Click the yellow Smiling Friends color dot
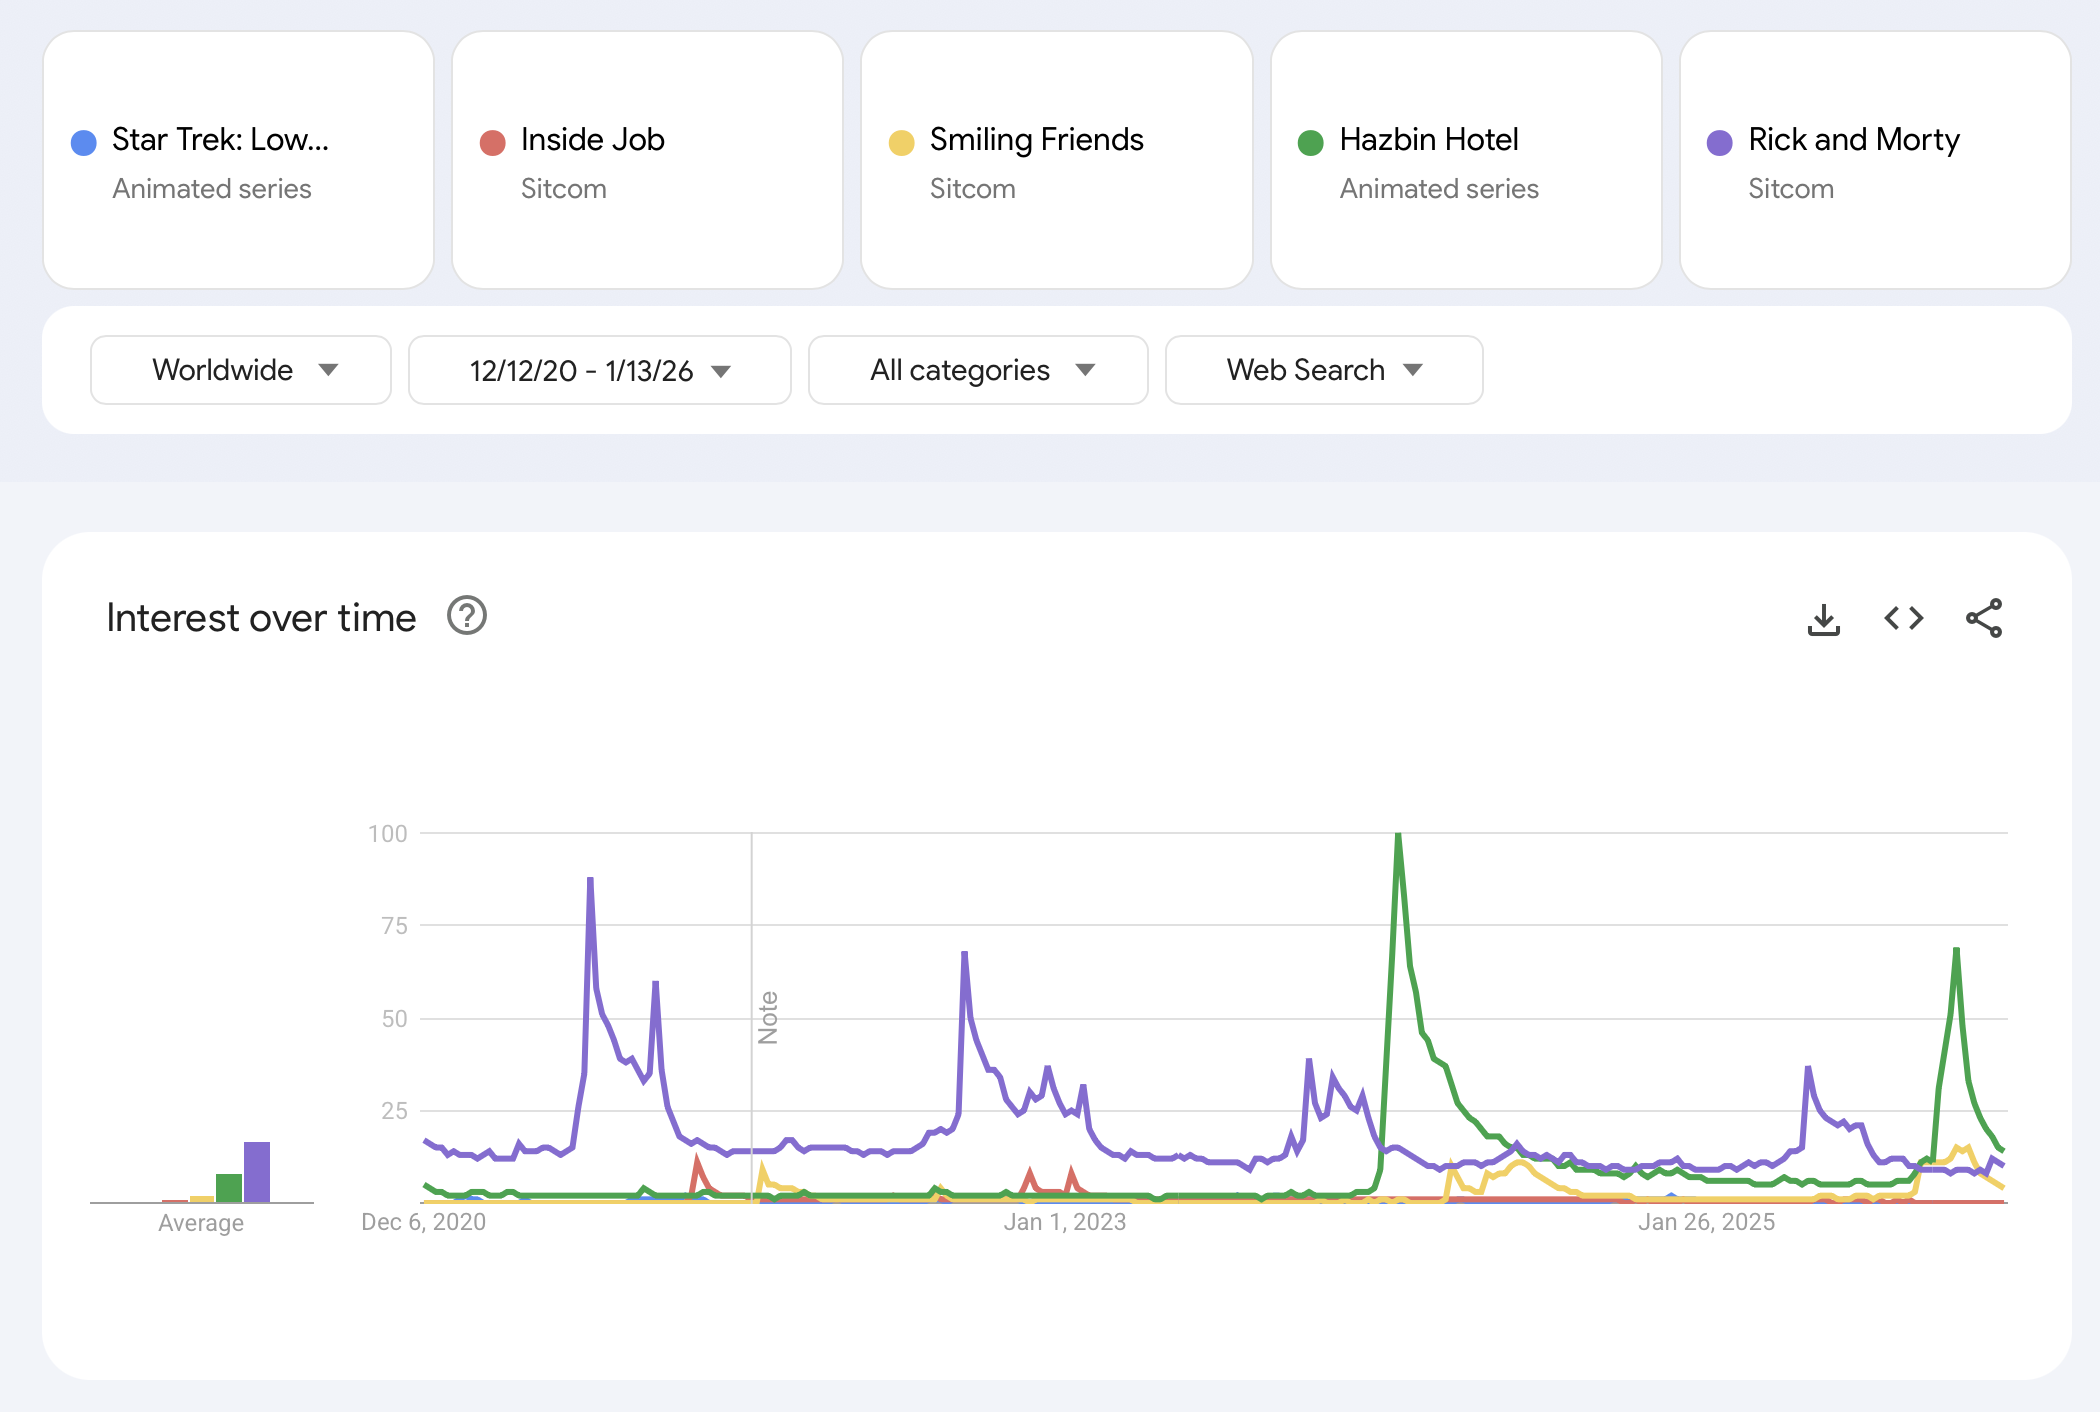The image size is (2100, 1412). (x=902, y=143)
